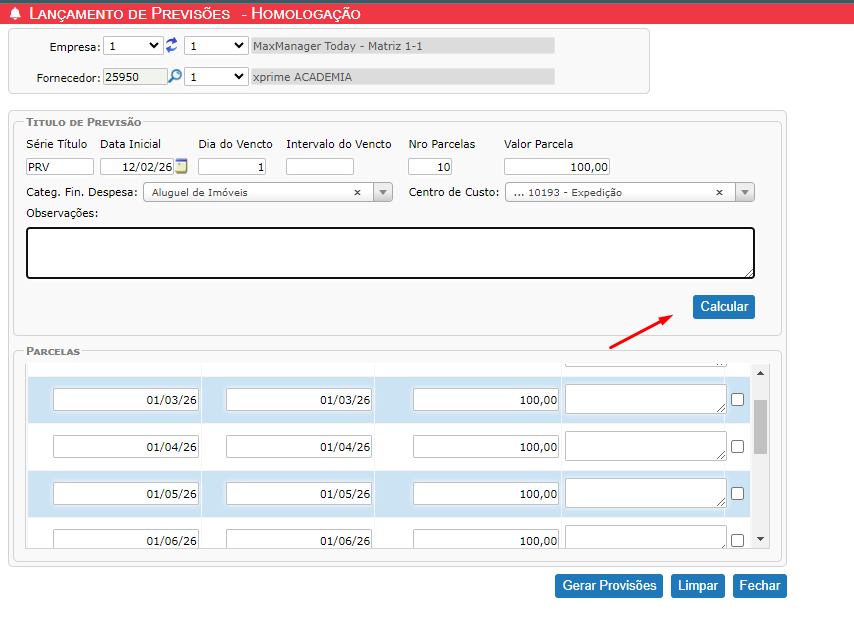The height and width of the screenshot is (643, 854).
Task: Check the box for the 01/03/26 installment
Action: [x=738, y=400]
